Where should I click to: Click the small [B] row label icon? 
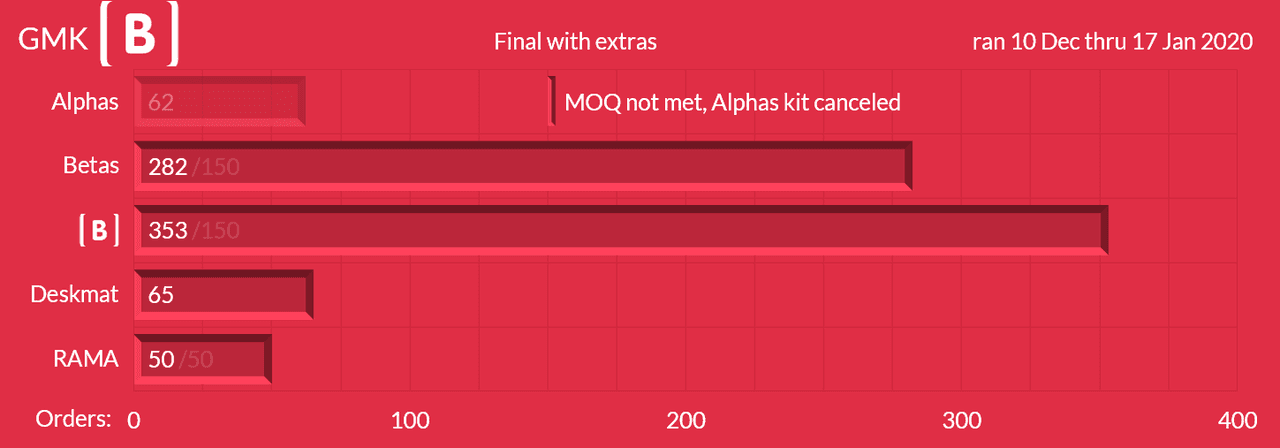99,231
